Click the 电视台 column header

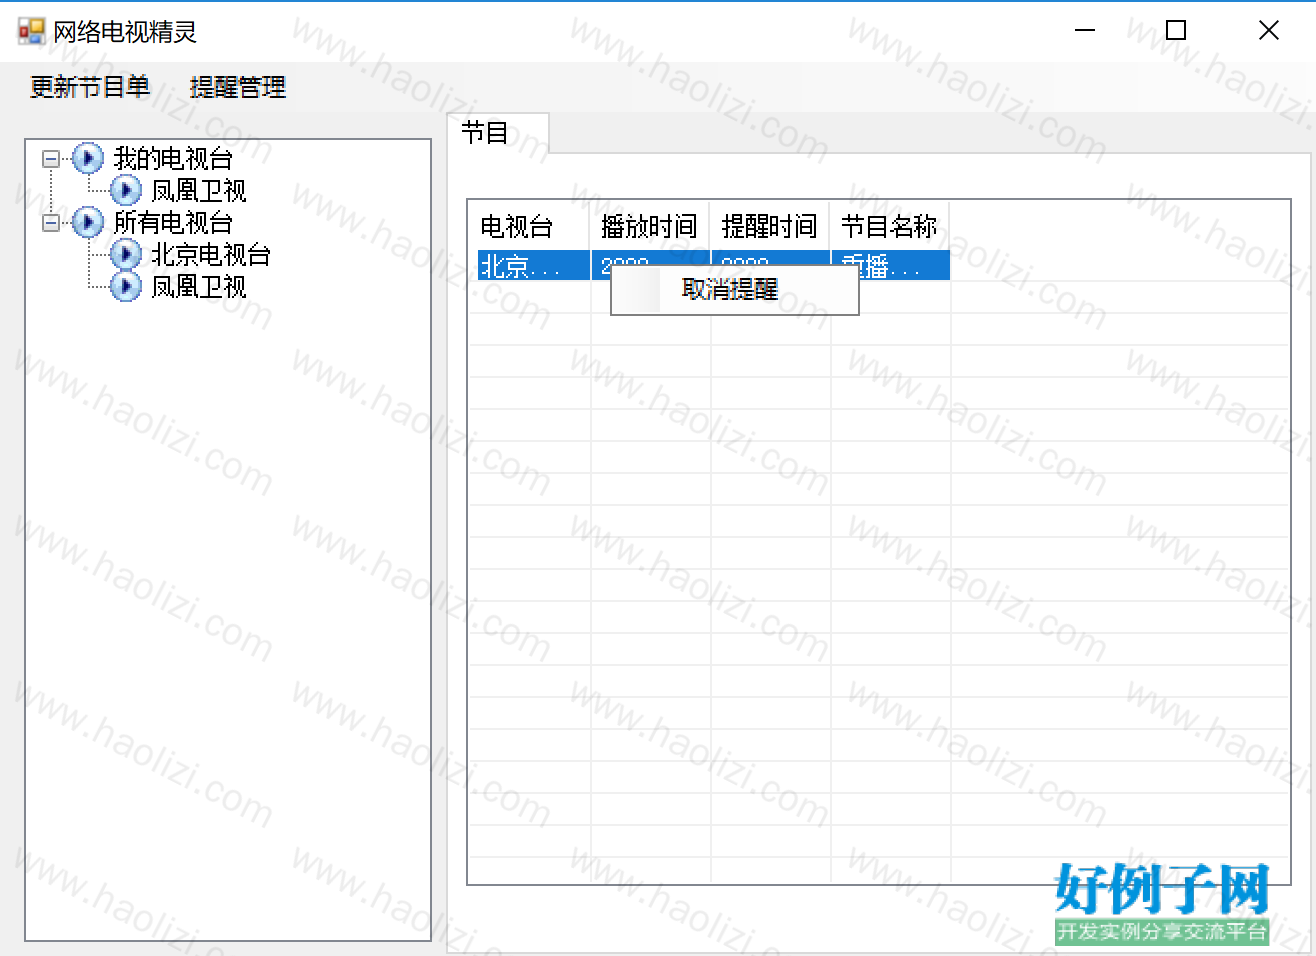pyautogui.click(x=529, y=226)
